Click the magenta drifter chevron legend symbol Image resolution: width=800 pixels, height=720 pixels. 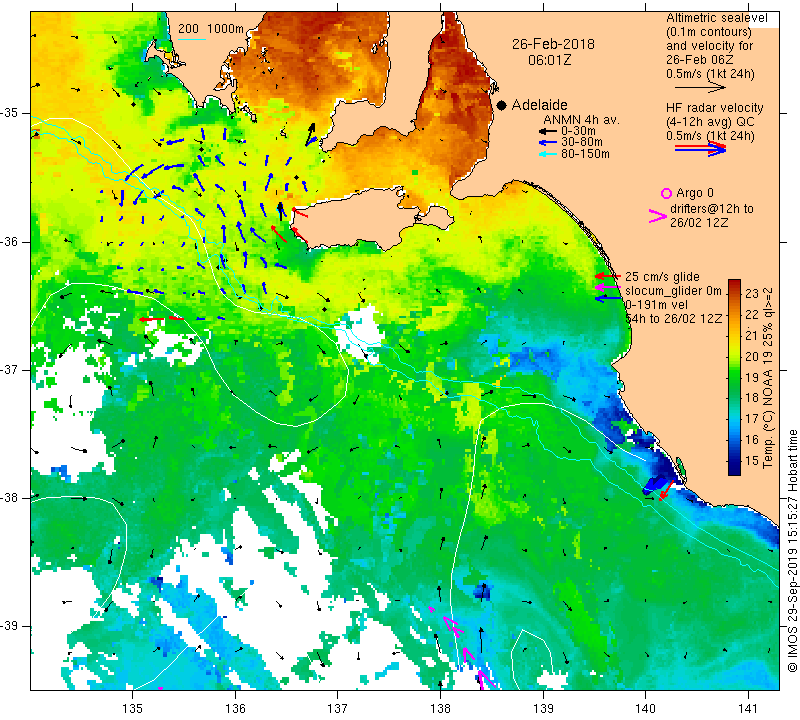pos(658,216)
